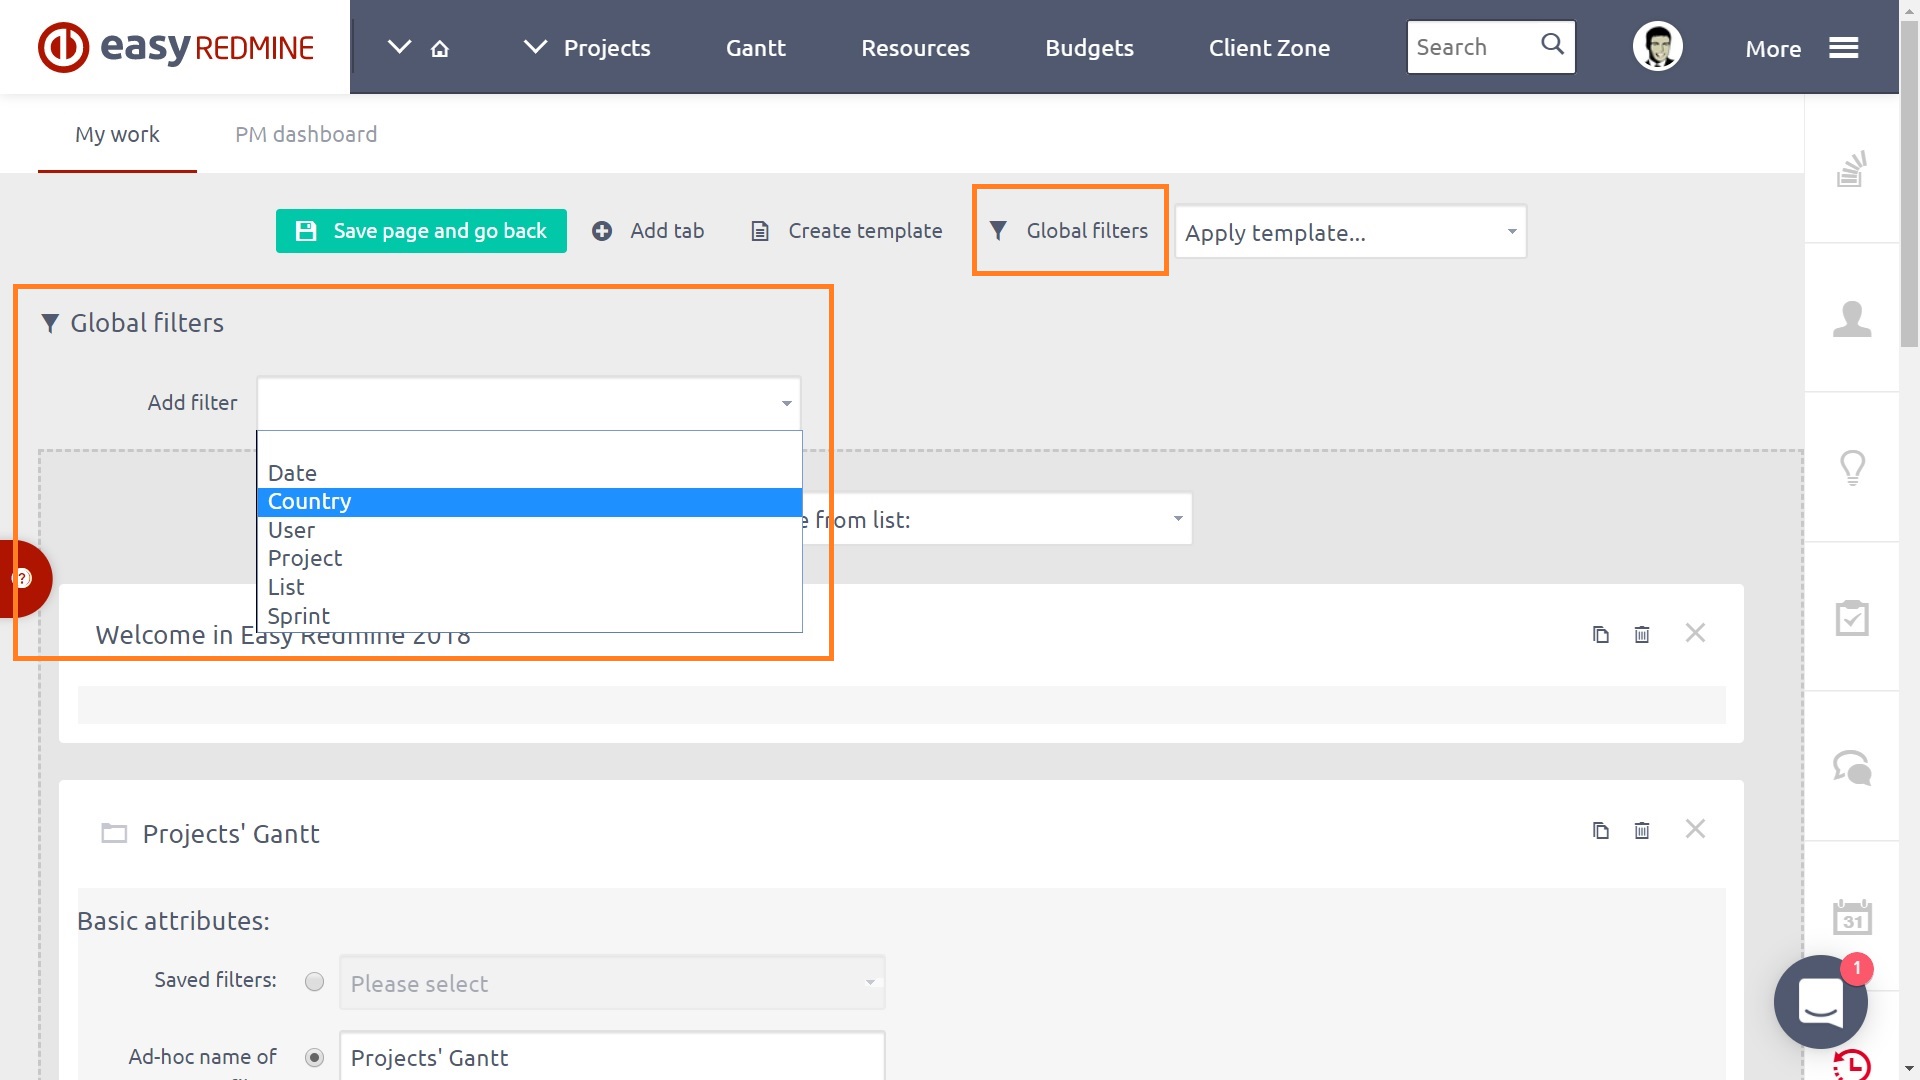Open the Apply template dropdown

[1350, 232]
